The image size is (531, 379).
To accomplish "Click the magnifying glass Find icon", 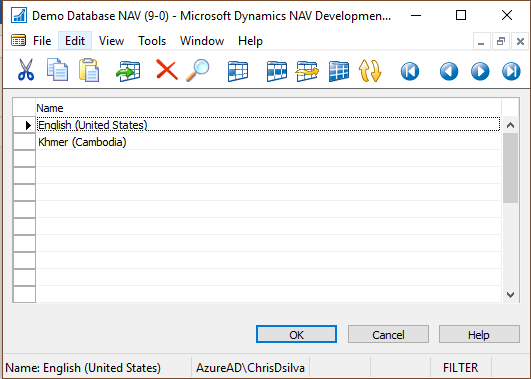I will (197, 70).
